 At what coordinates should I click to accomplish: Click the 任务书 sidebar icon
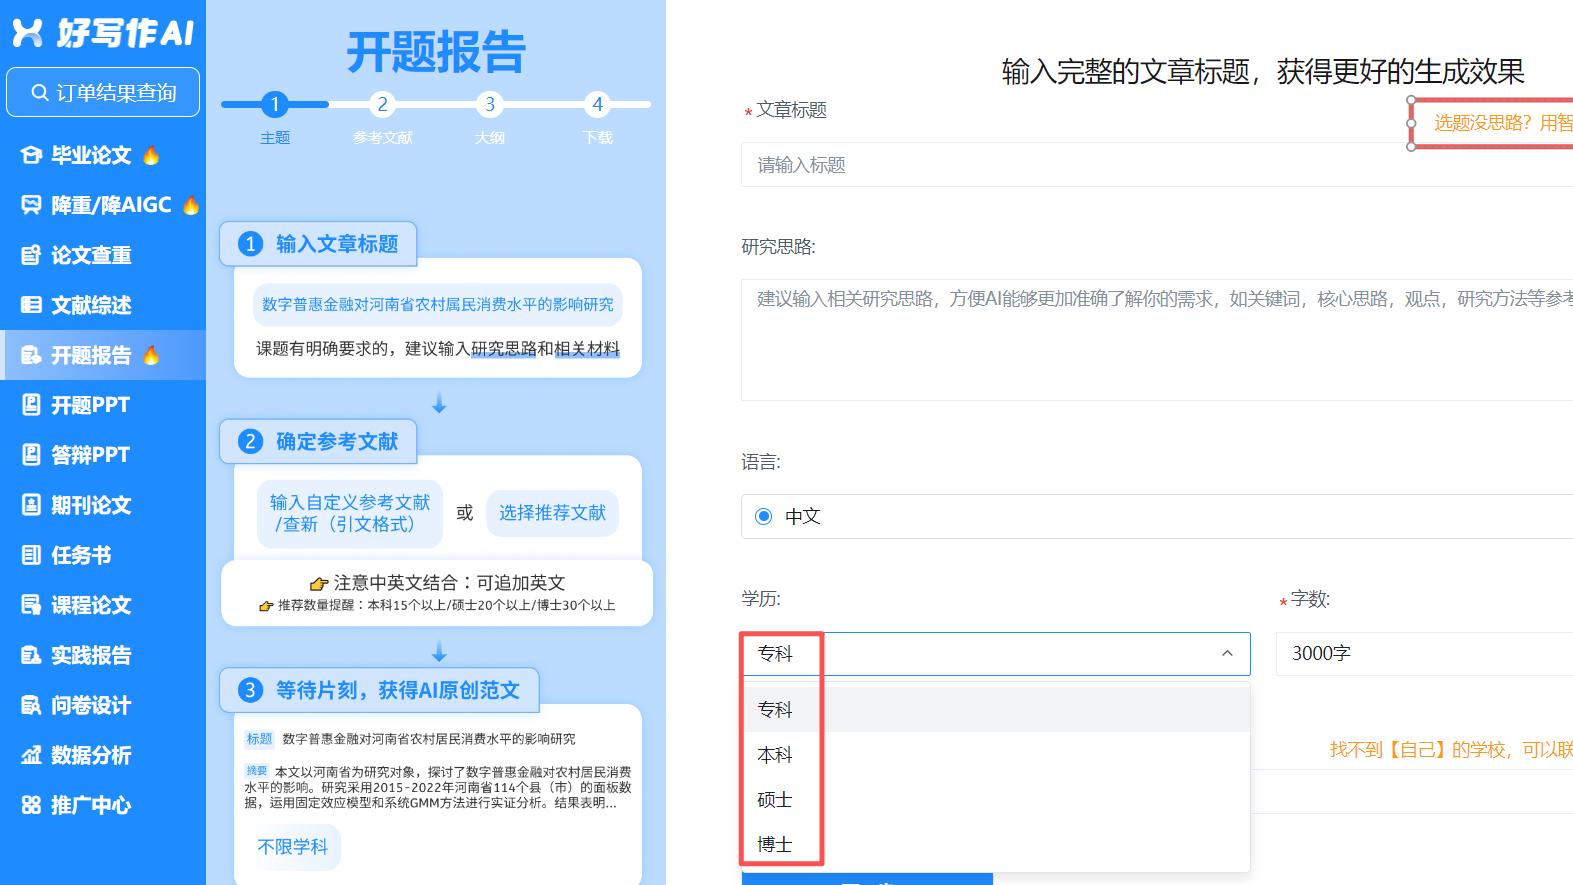[x=31, y=555]
